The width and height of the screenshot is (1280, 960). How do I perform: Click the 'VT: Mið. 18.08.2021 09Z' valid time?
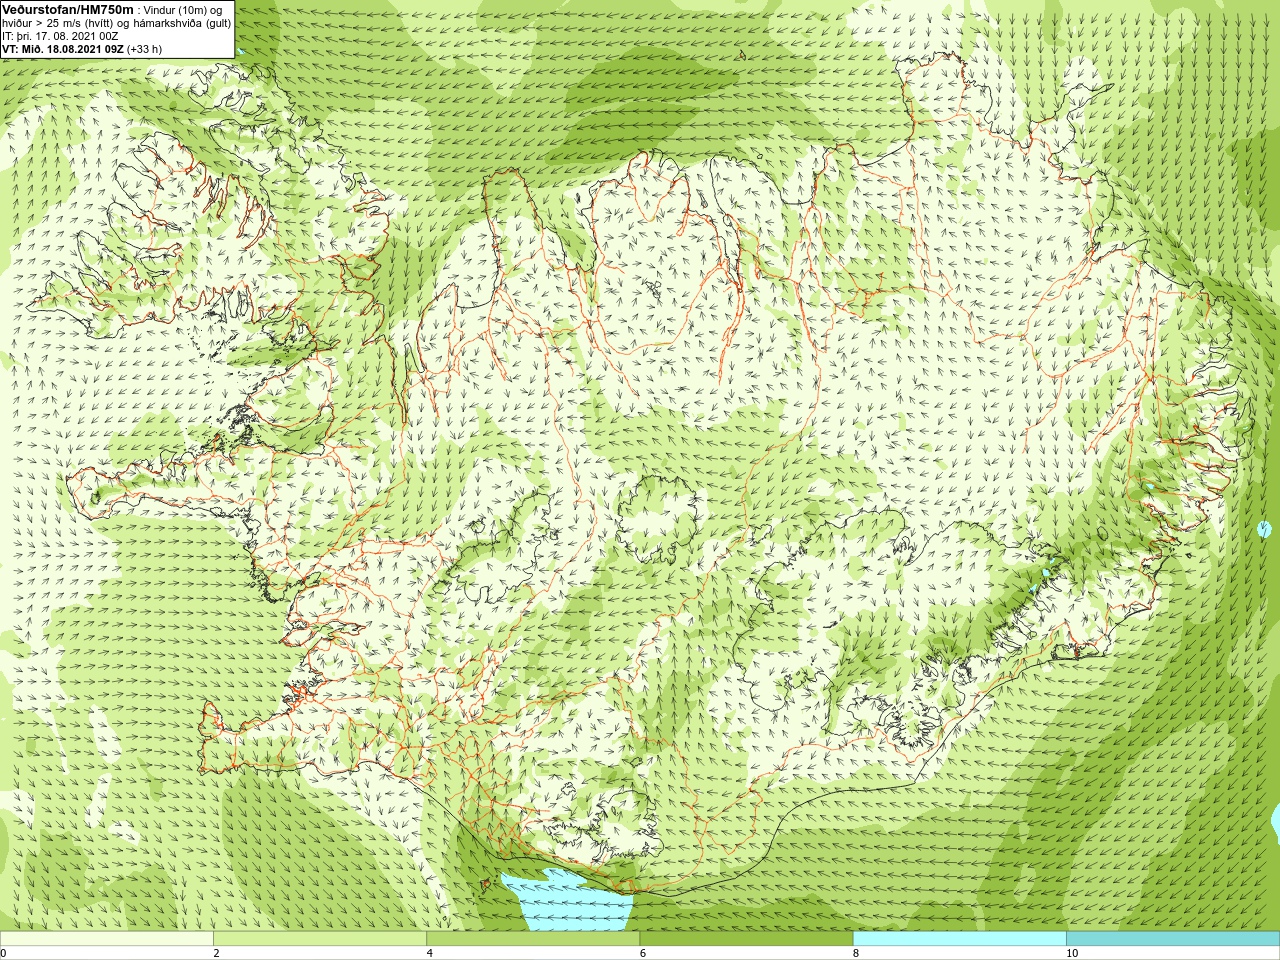tap(63, 49)
